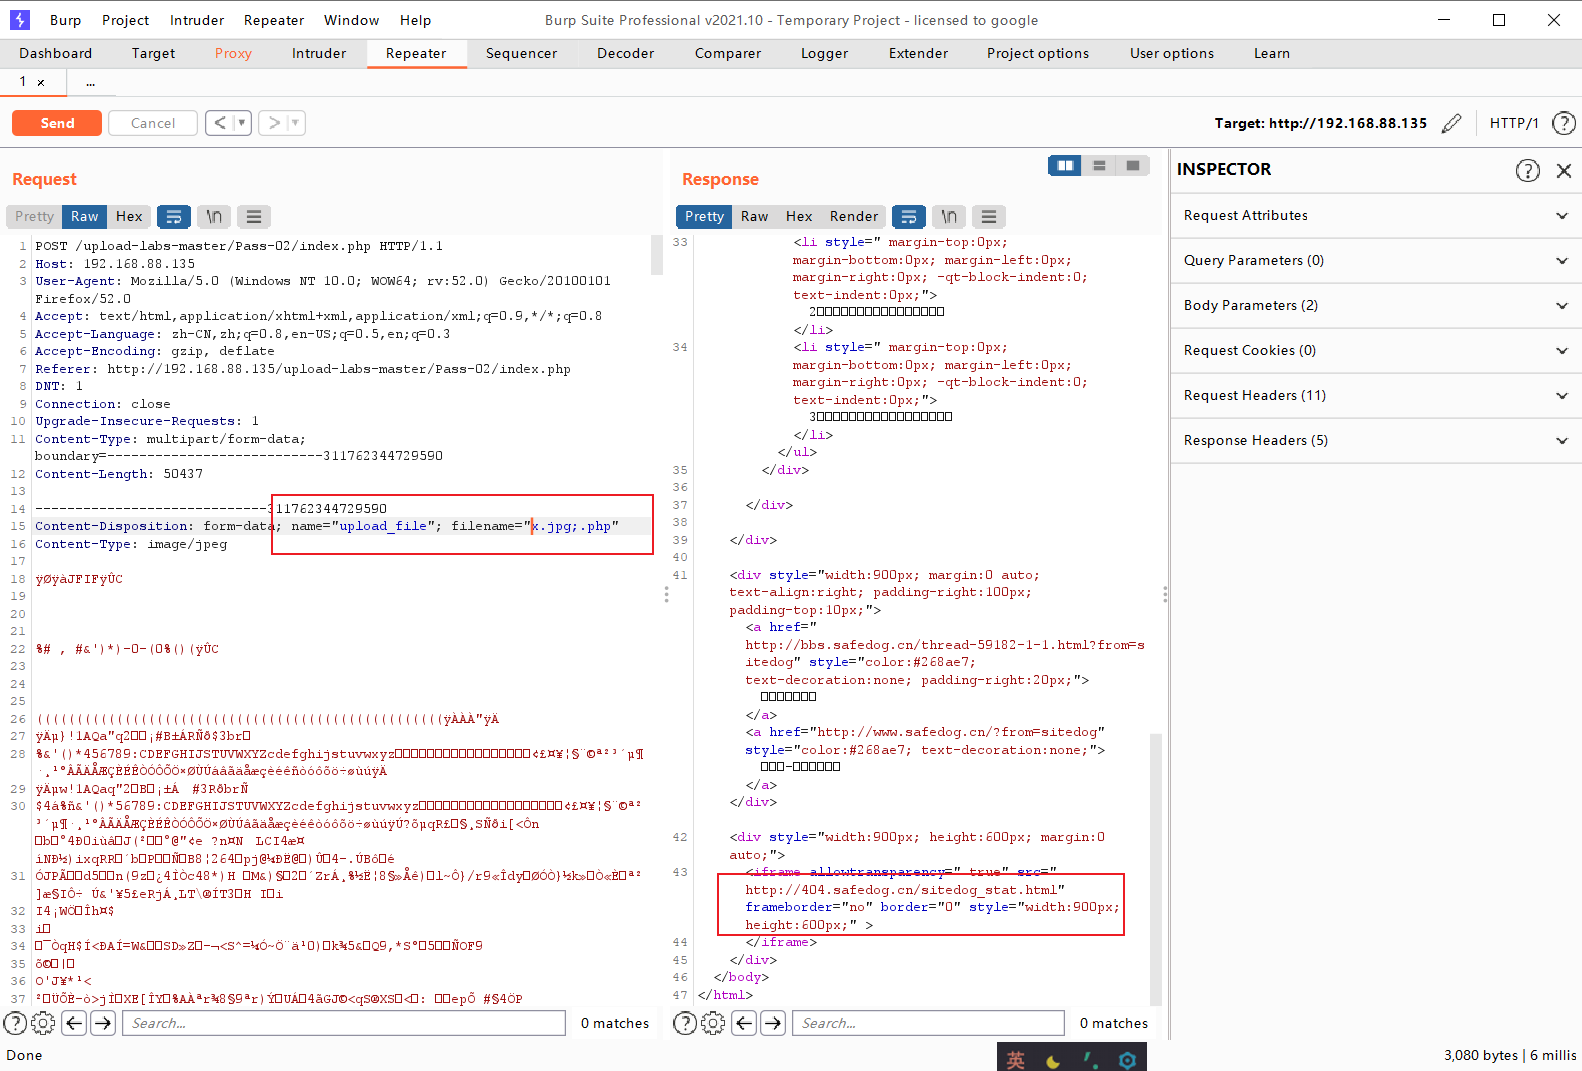Go to previous response search match
Viewport: 1582px width, 1071px height.
click(x=744, y=1023)
